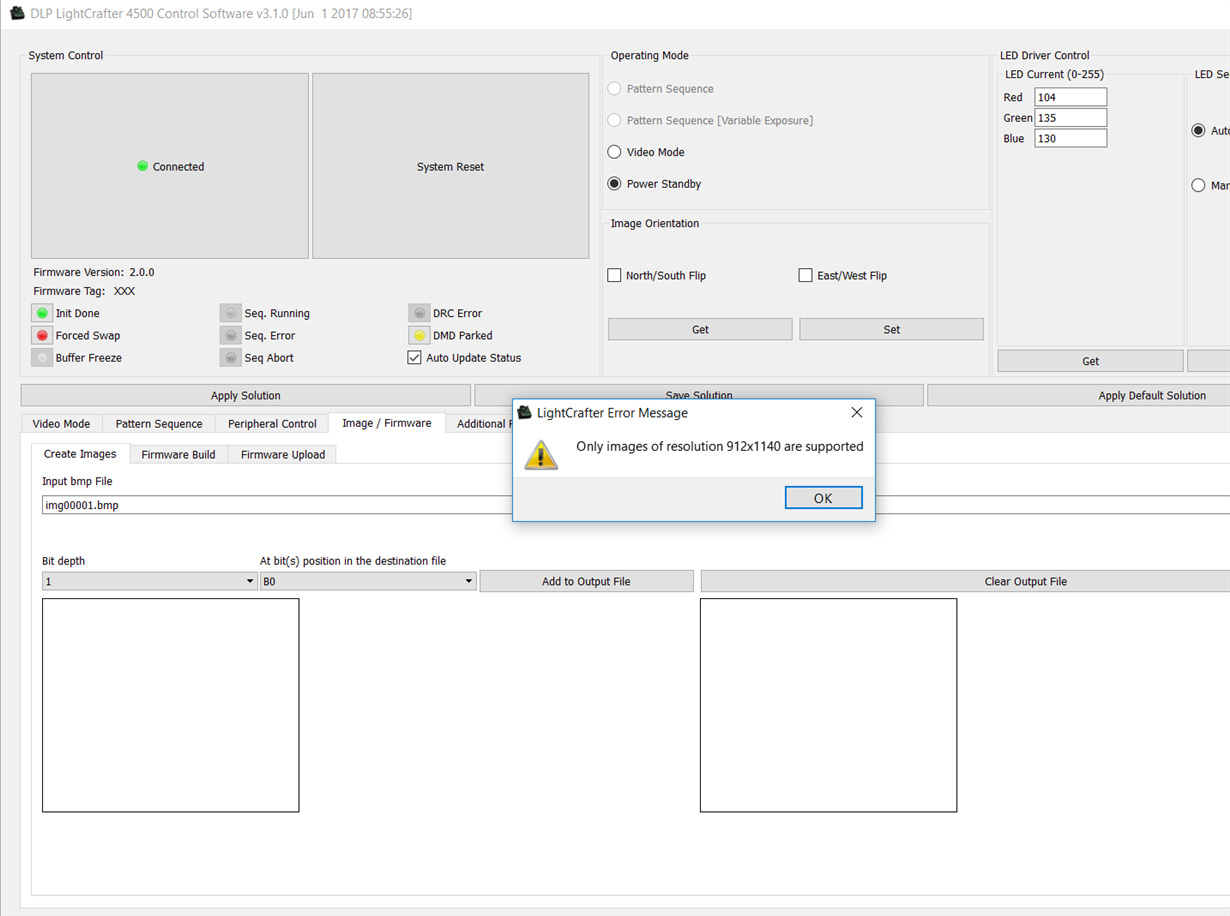This screenshot has height=916, width=1230.
Task: Select Pattern Sequence operating mode
Action: point(614,89)
